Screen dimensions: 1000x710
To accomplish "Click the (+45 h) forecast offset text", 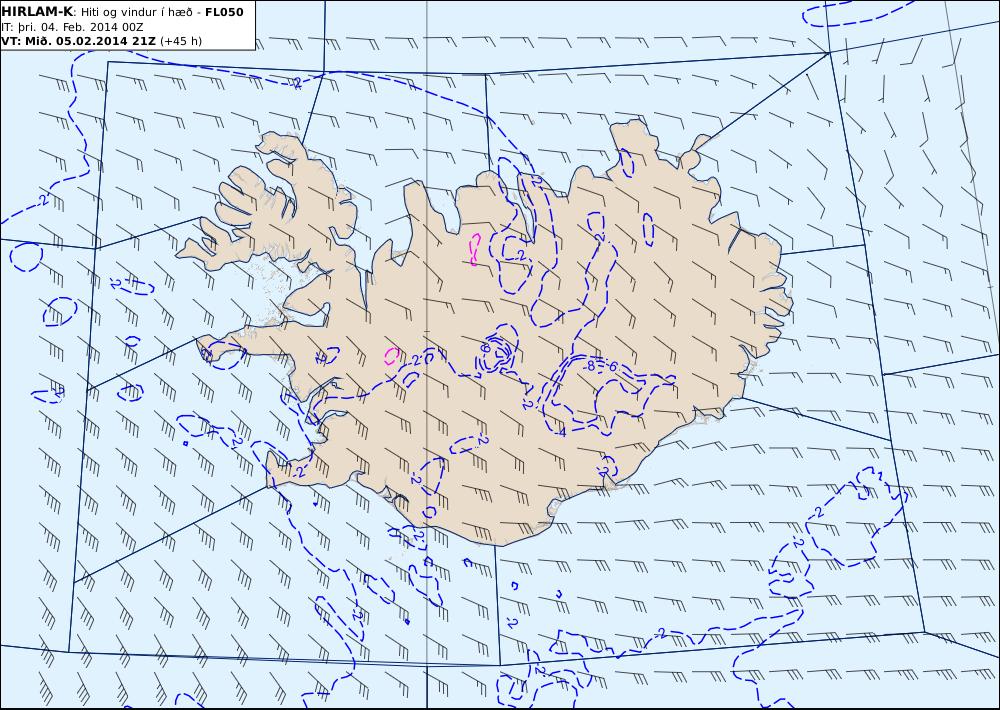I will (x=180, y=41).
